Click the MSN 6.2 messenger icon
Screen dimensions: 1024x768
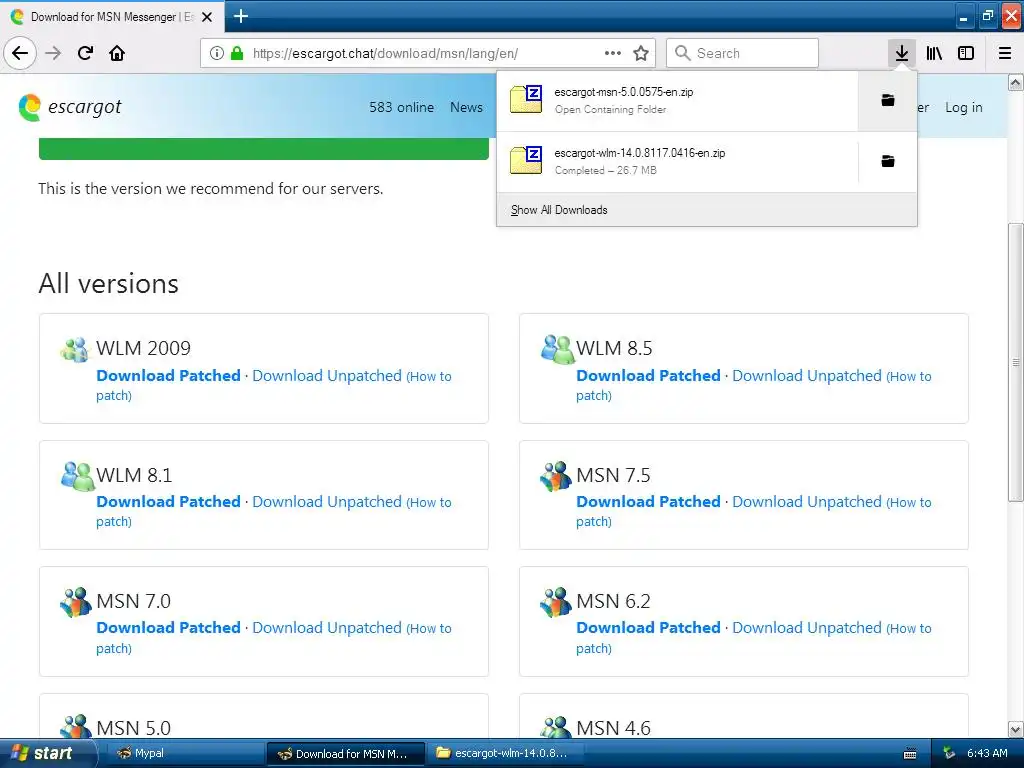pos(556,602)
